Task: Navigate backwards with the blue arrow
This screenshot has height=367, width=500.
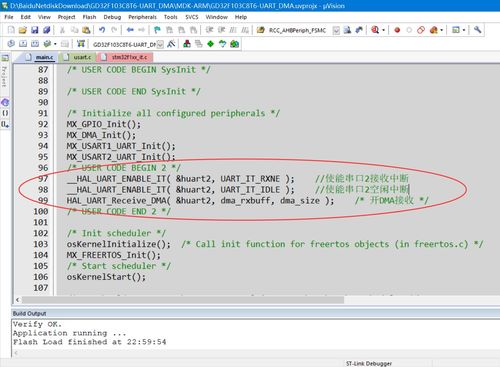Action: (130, 30)
